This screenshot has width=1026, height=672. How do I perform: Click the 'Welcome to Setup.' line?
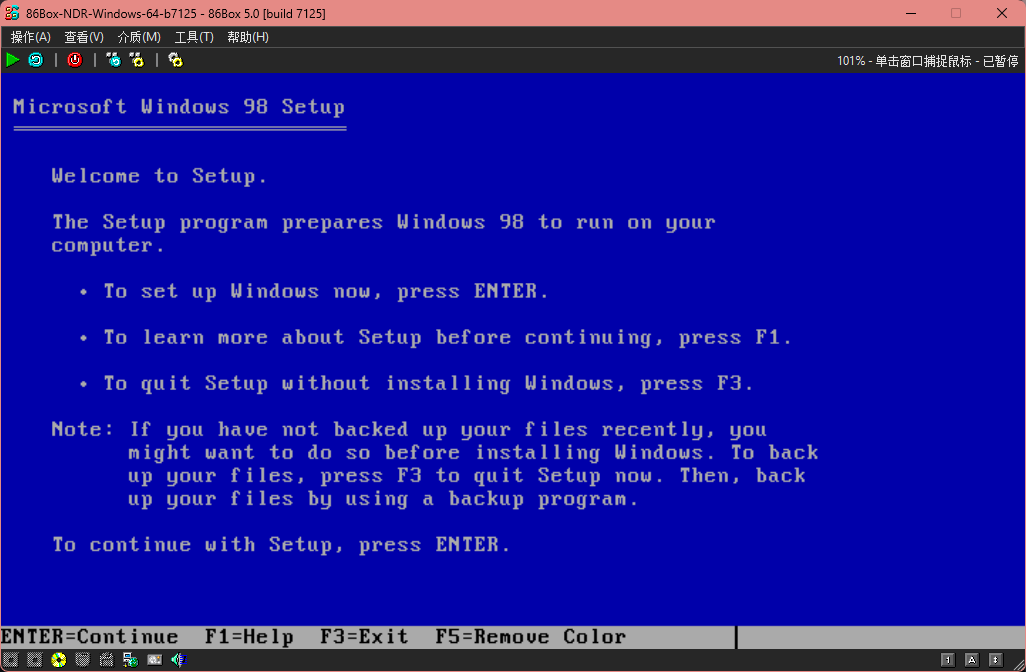pos(159,176)
